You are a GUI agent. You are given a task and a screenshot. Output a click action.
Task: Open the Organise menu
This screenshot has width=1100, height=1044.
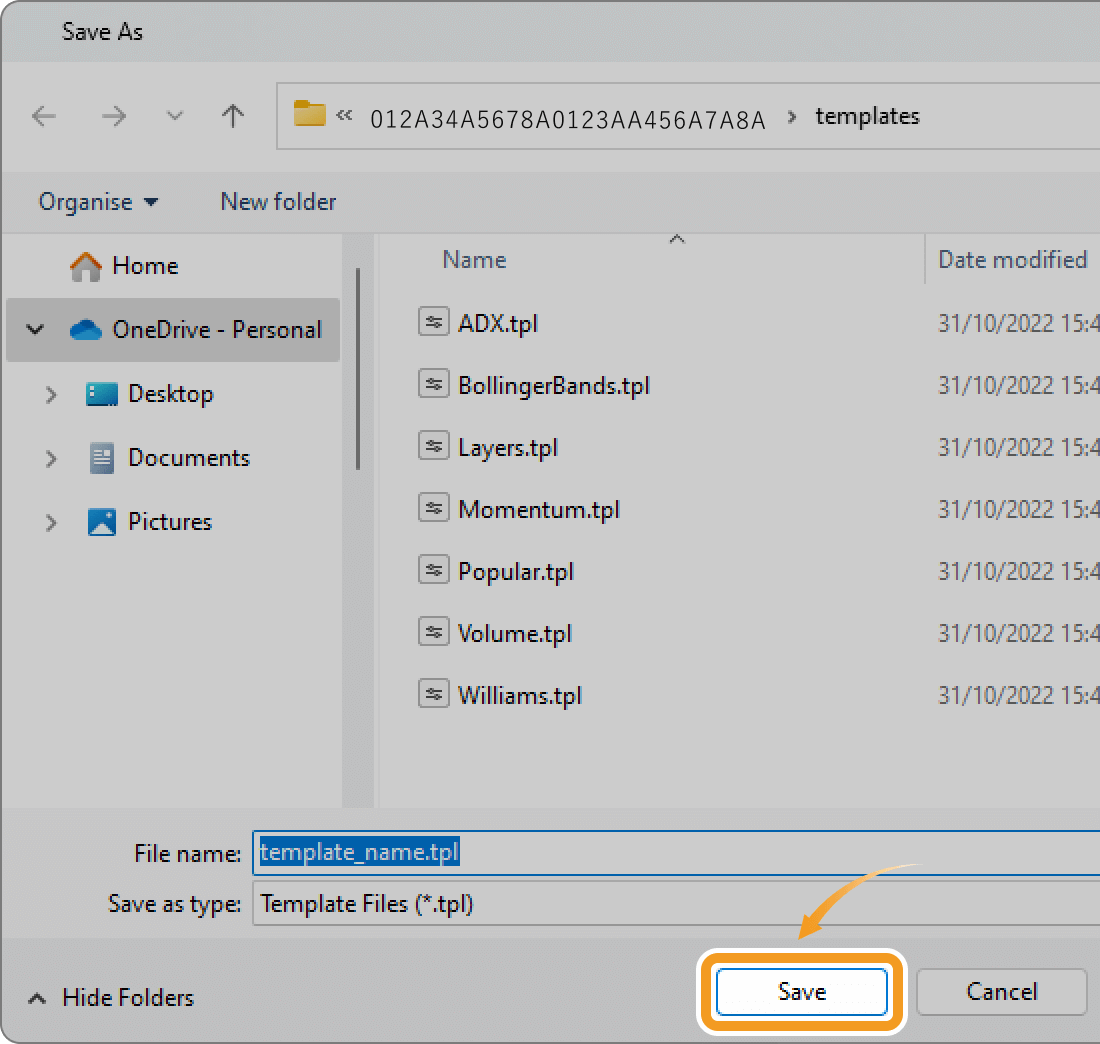98,202
